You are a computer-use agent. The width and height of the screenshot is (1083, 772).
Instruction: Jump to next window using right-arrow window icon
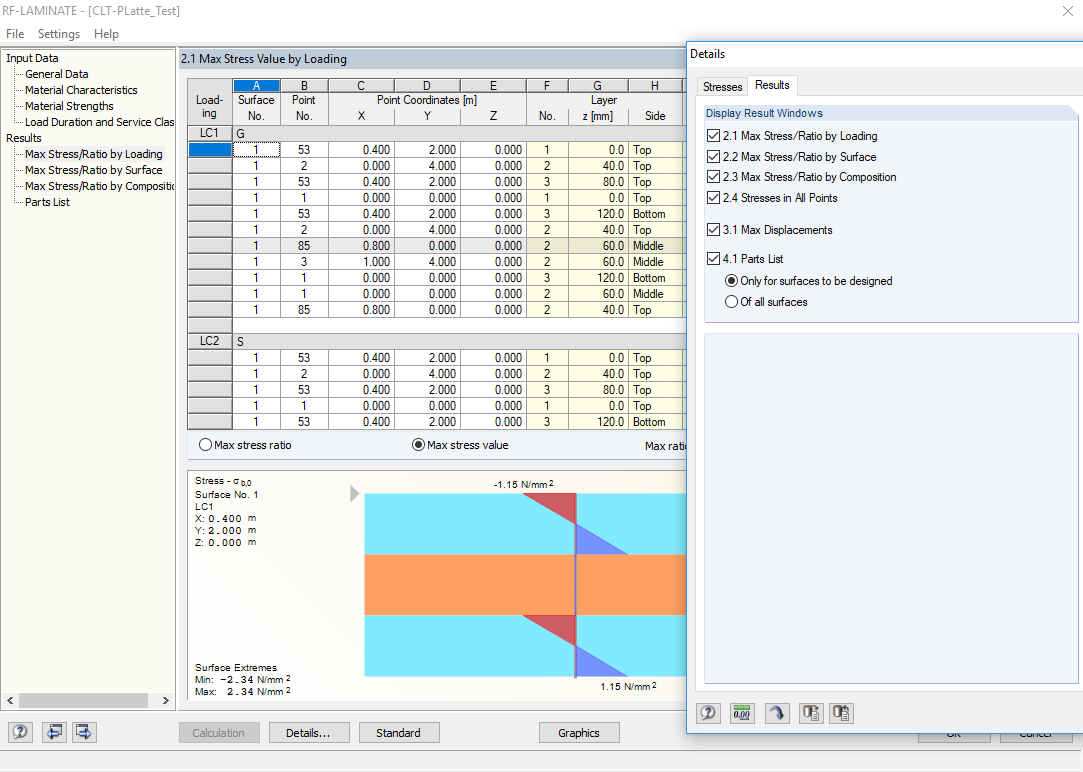pyautogui.click(x=84, y=732)
